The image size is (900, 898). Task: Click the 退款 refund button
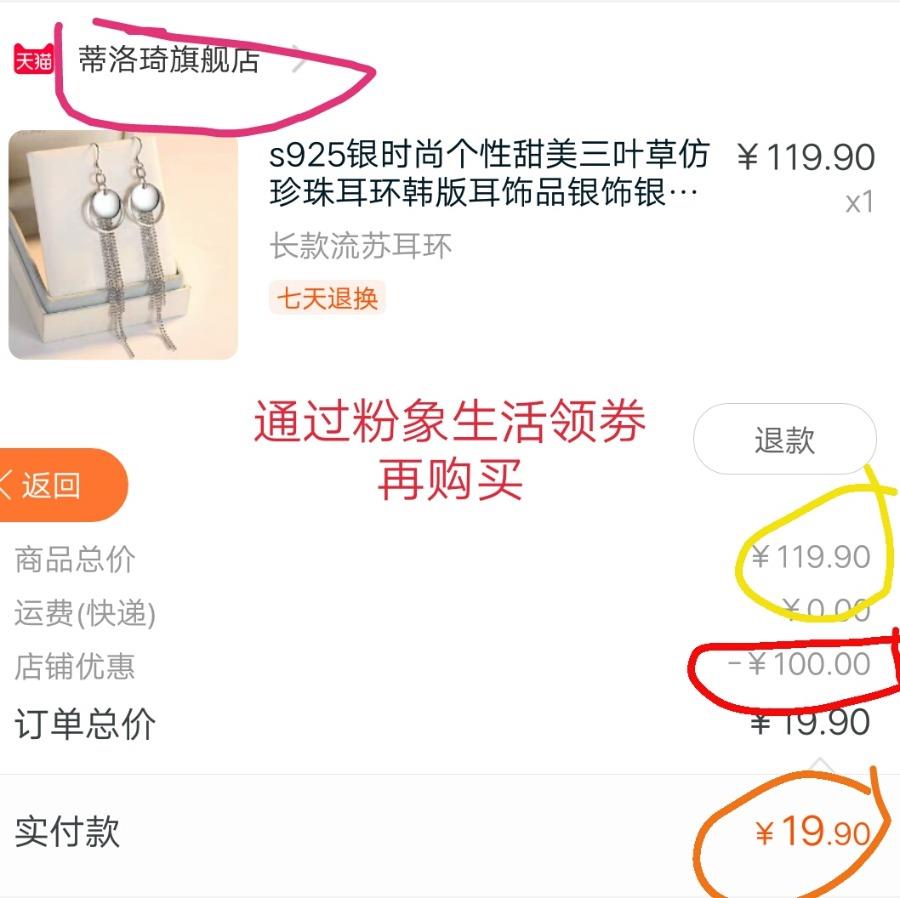click(785, 440)
